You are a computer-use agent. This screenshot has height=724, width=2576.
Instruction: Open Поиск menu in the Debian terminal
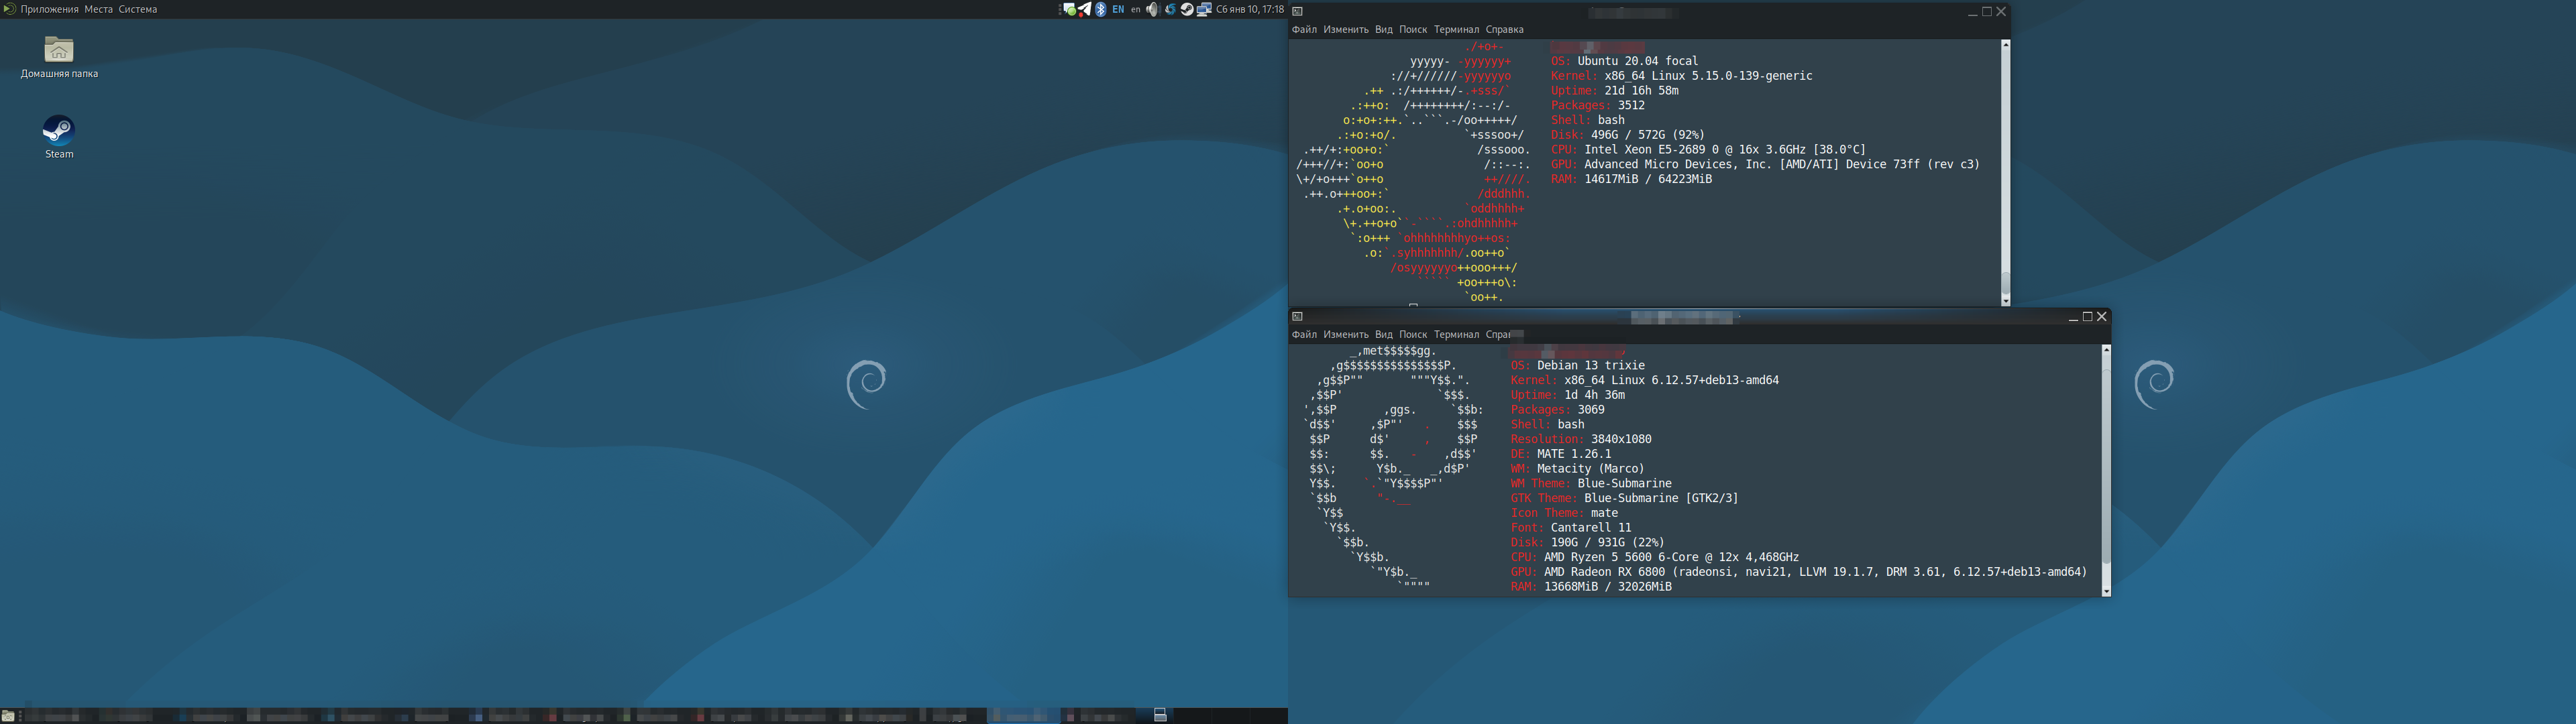click(x=1413, y=335)
